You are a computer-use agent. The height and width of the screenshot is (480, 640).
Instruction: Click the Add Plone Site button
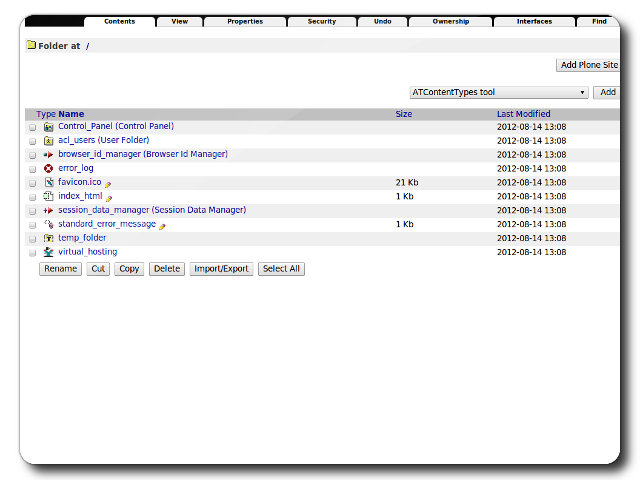589,65
